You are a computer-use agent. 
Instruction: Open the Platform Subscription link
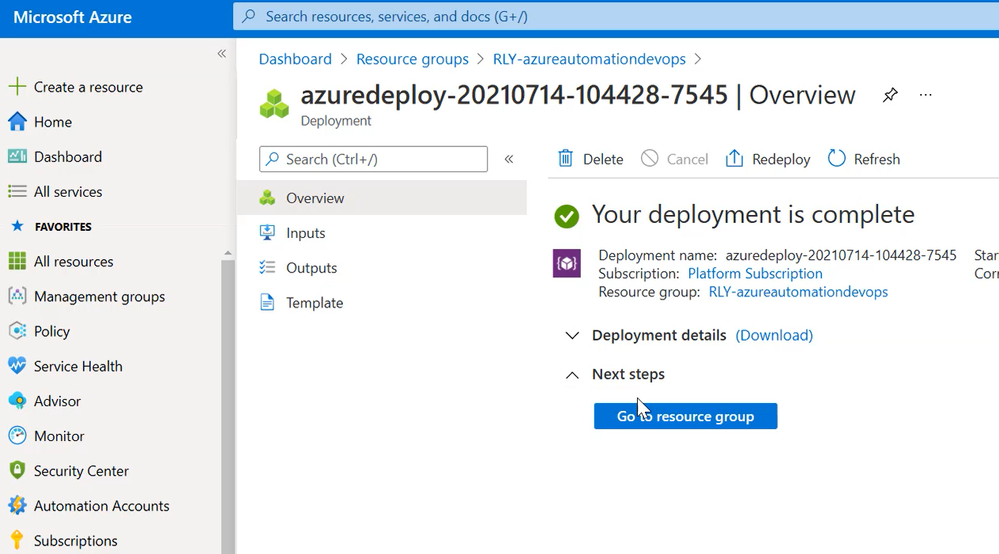(755, 273)
